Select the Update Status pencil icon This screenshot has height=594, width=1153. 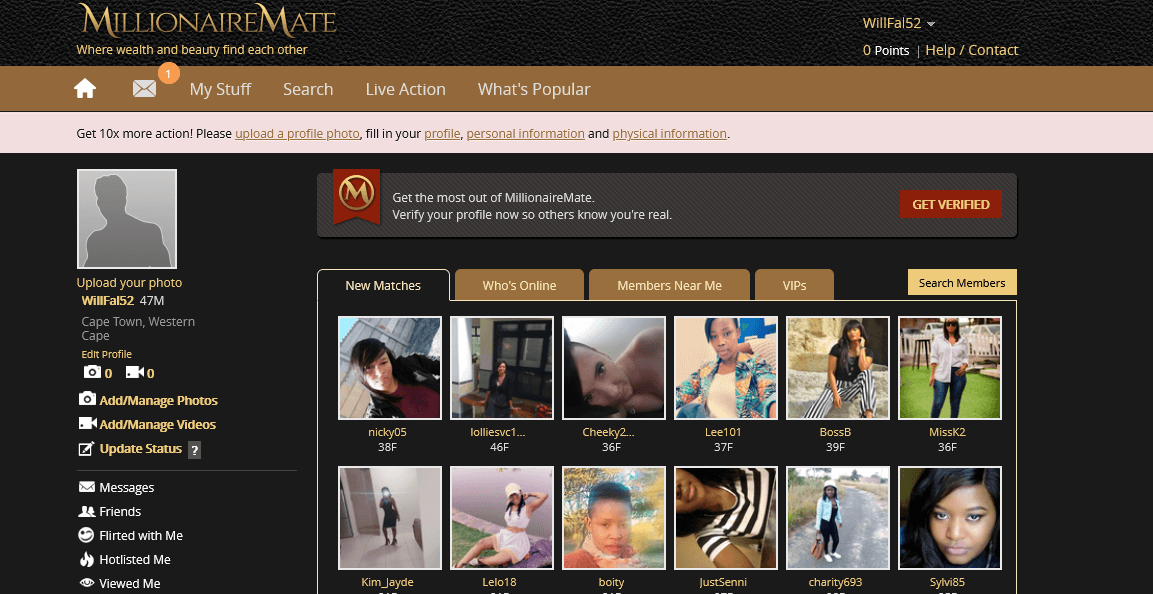coord(87,448)
